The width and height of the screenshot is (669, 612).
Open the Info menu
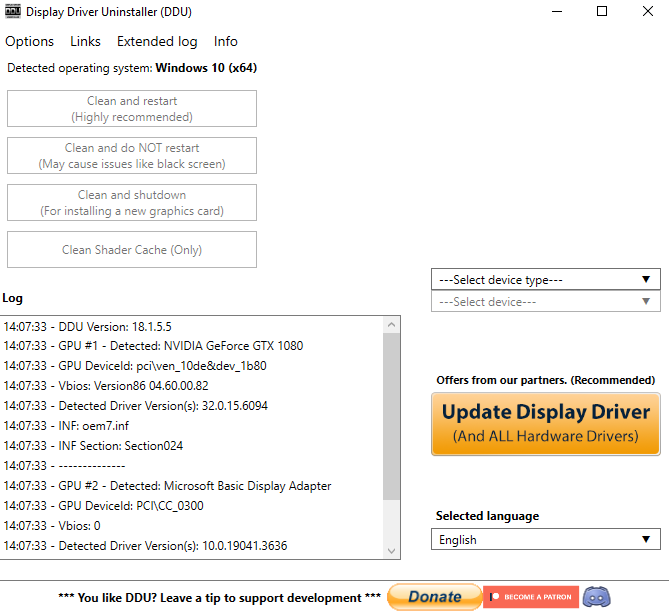click(225, 41)
